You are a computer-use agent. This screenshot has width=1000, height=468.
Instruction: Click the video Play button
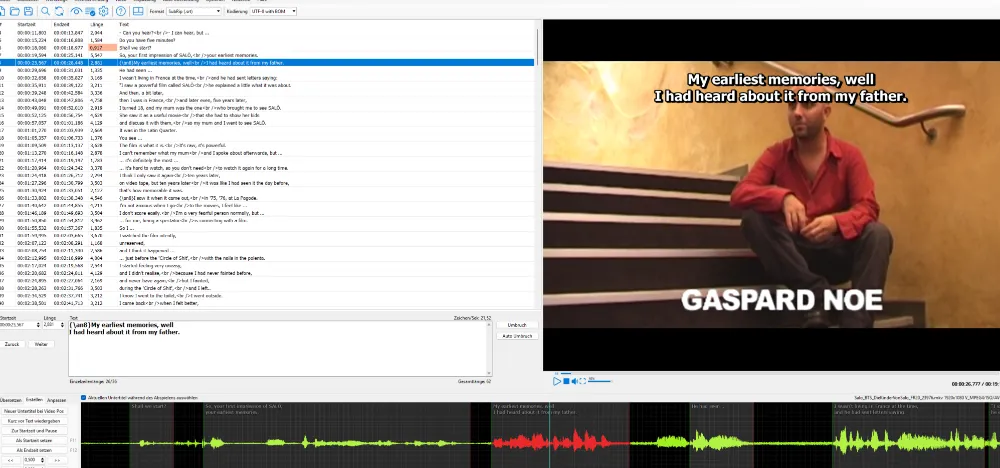point(557,381)
